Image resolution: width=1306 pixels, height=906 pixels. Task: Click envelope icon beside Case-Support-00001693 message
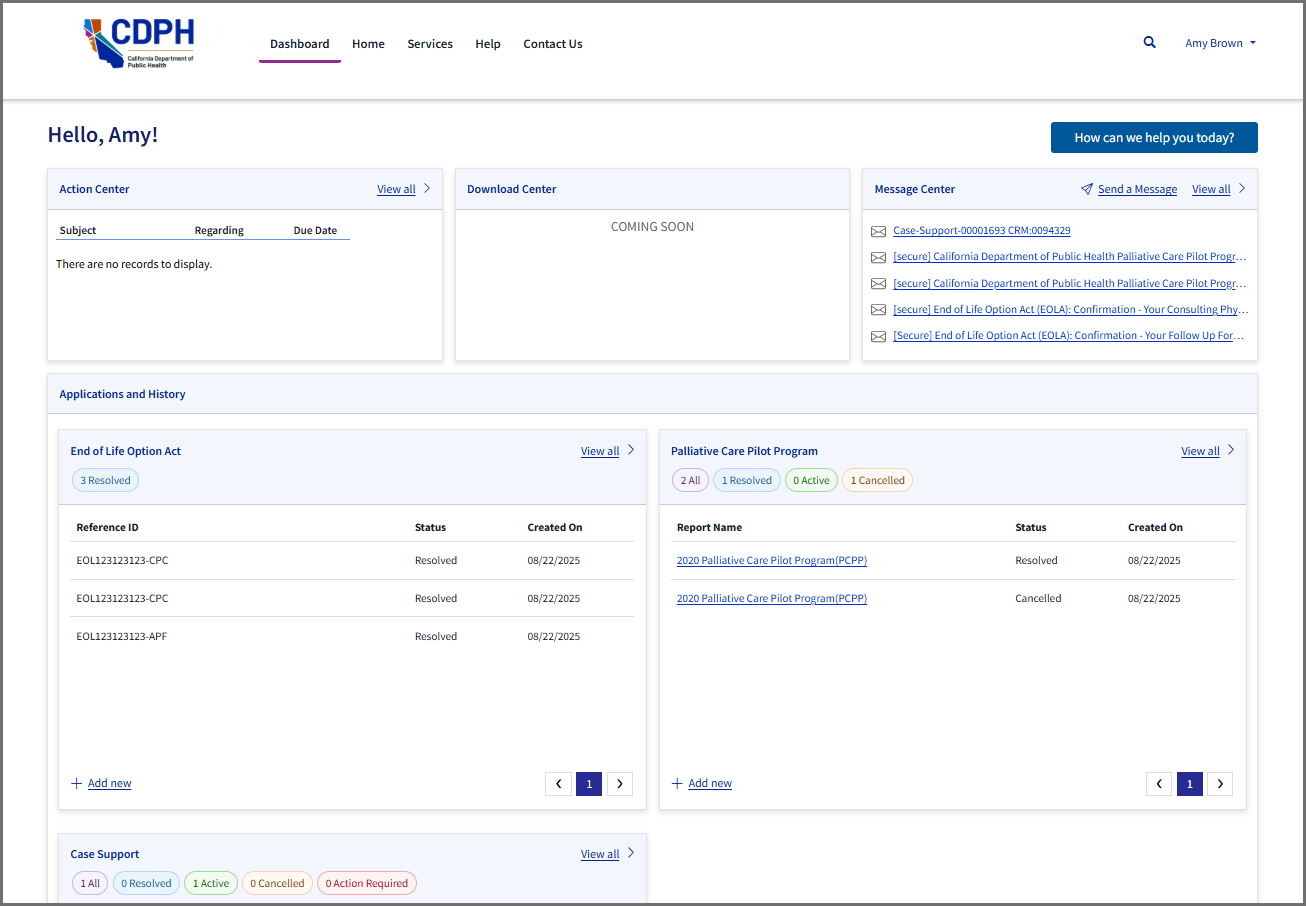(x=878, y=231)
